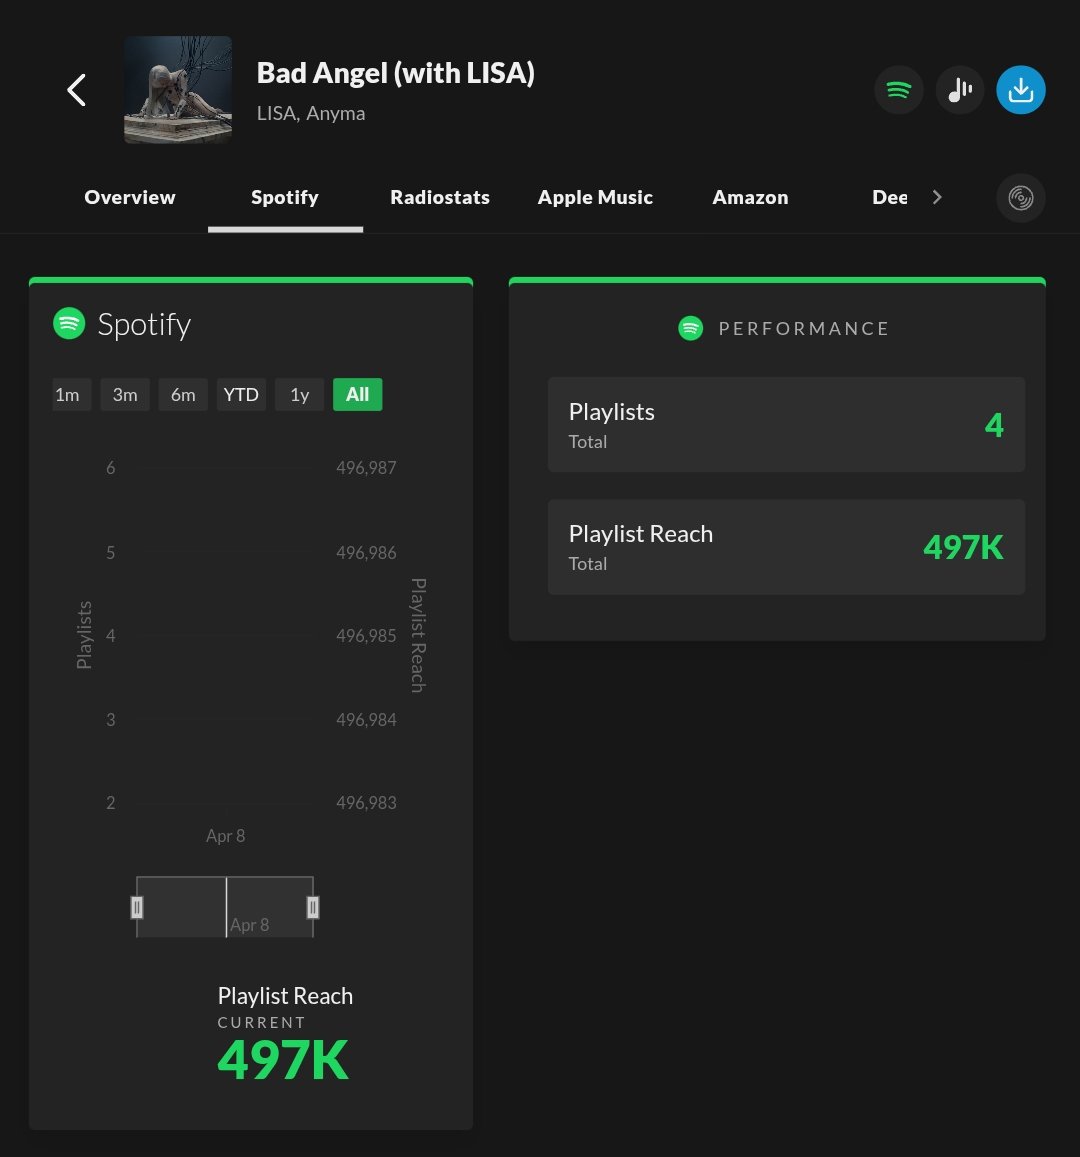Image resolution: width=1080 pixels, height=1157 pixels.
Task: Download data with blue download button
Action: 1021,90
